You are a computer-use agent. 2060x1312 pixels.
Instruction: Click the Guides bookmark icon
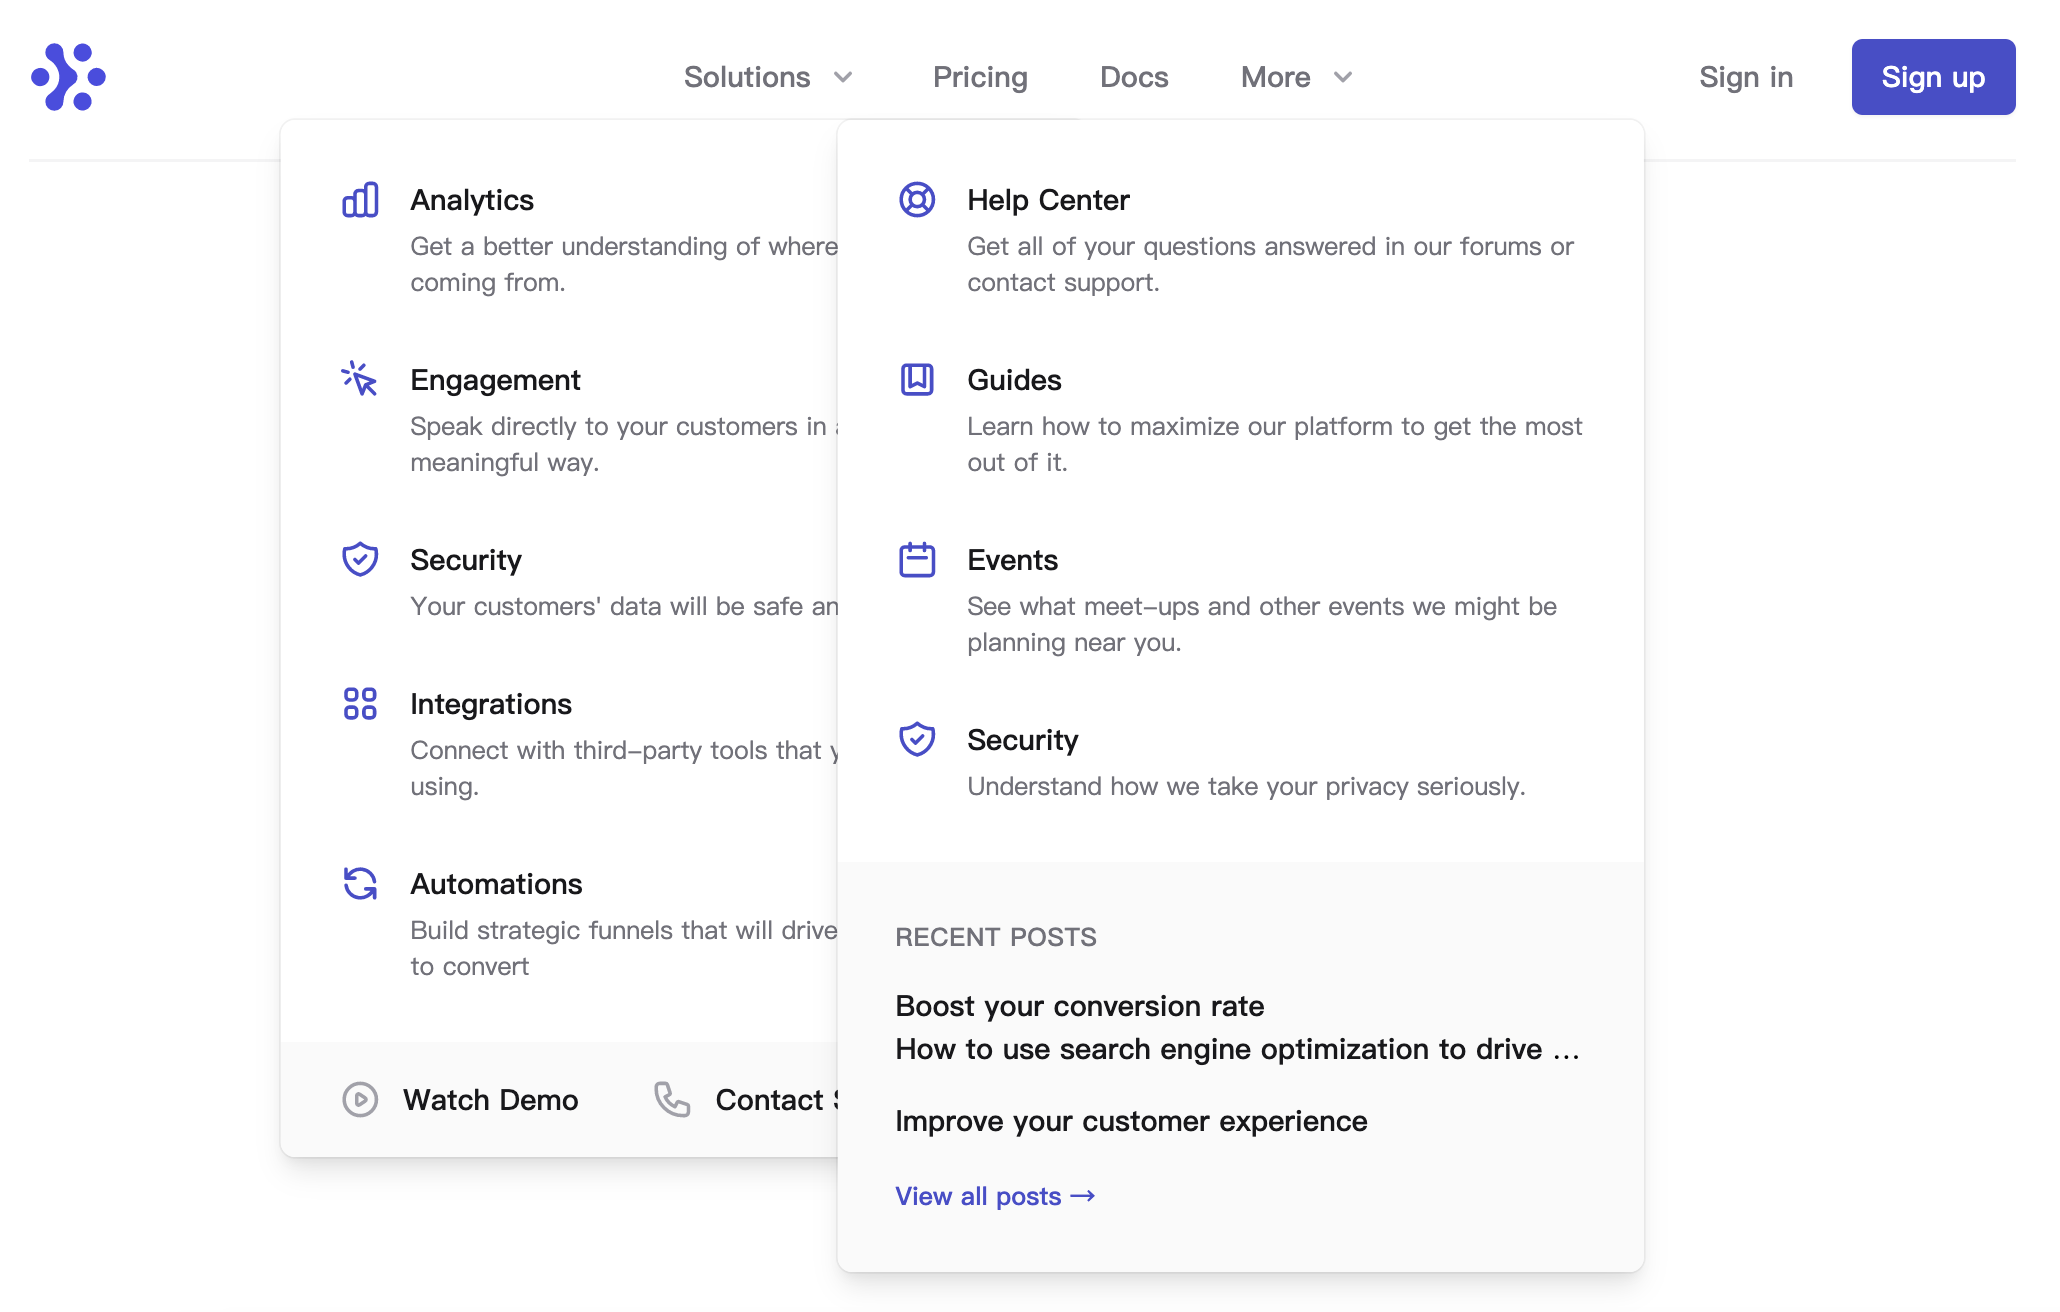(x=917, y=379)
